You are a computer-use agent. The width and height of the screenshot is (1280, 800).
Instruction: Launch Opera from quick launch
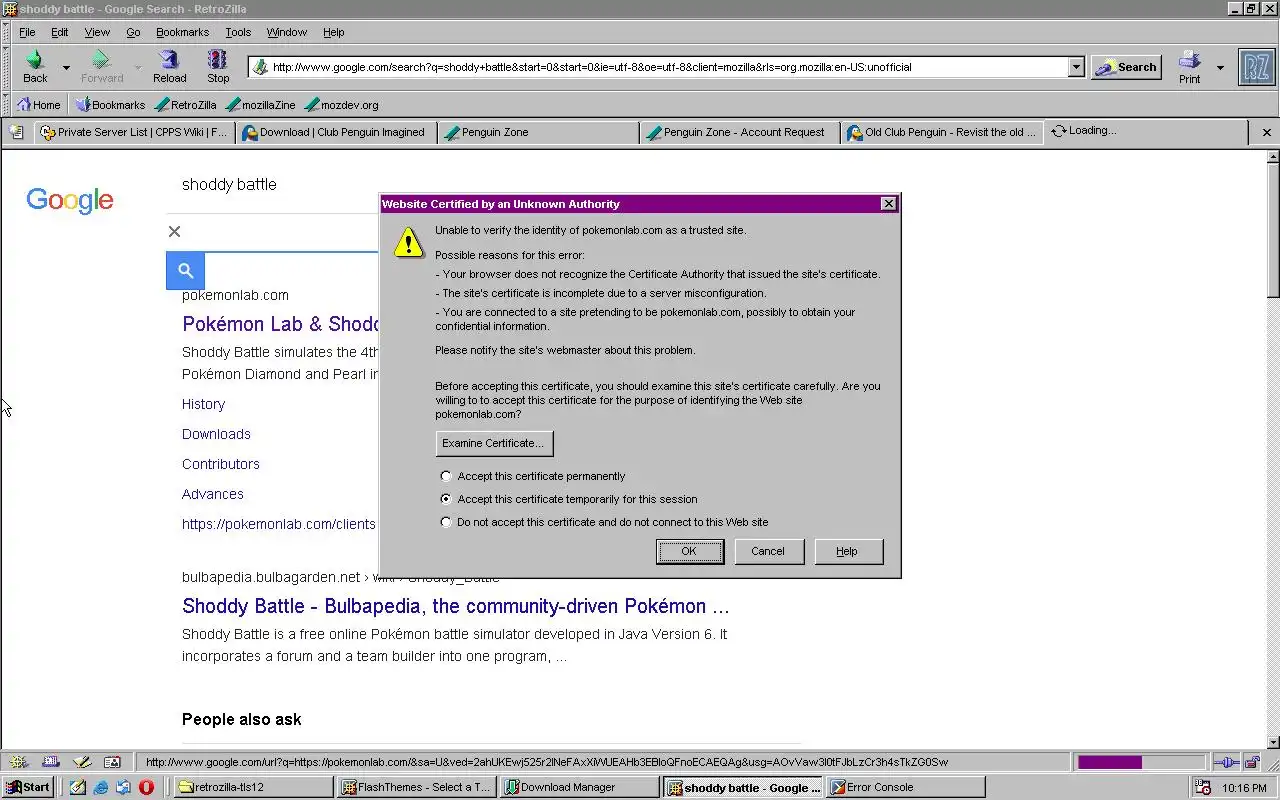[146, 787]
